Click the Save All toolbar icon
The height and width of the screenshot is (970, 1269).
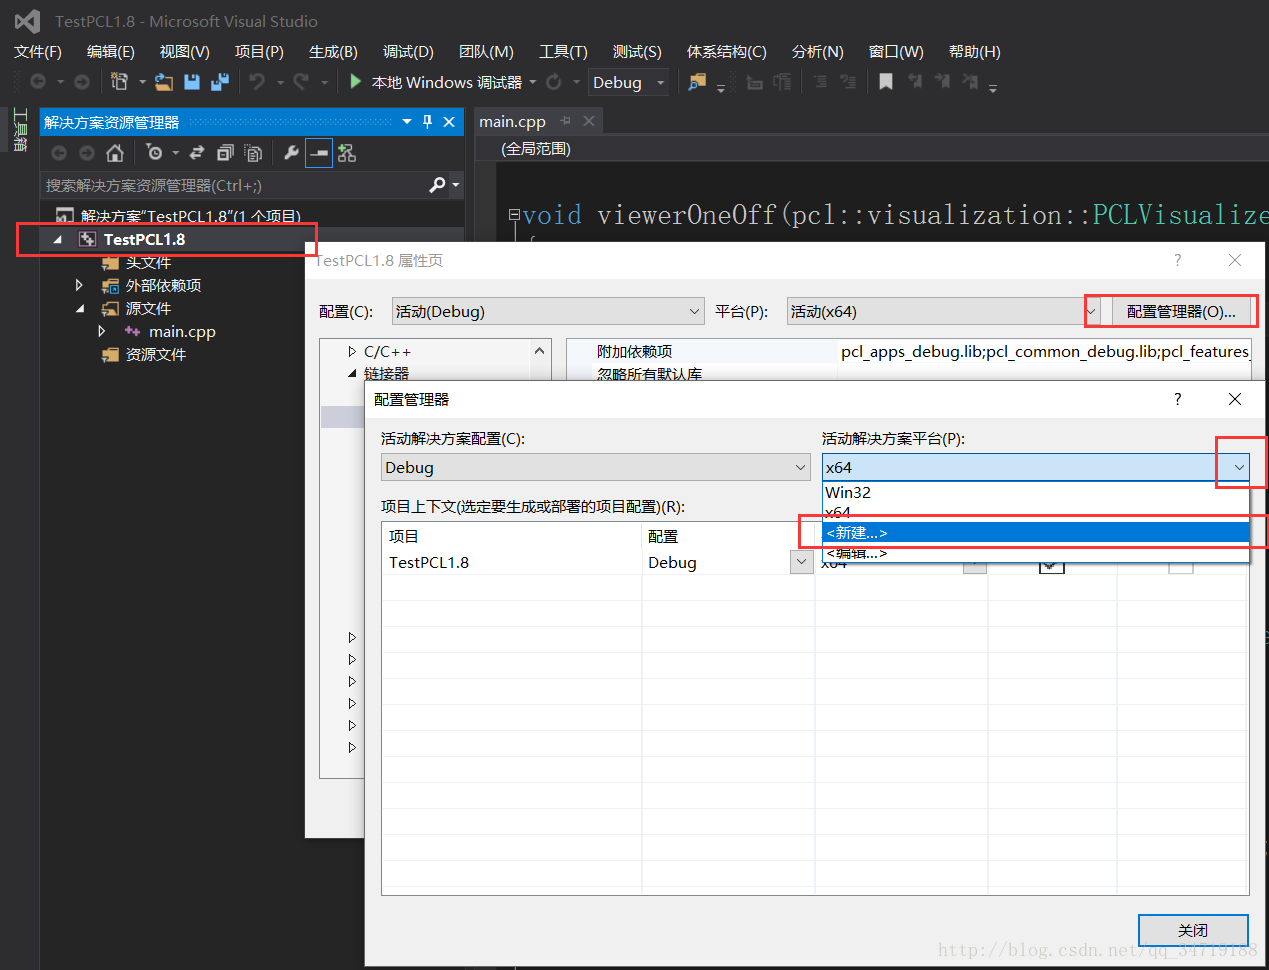219,82
